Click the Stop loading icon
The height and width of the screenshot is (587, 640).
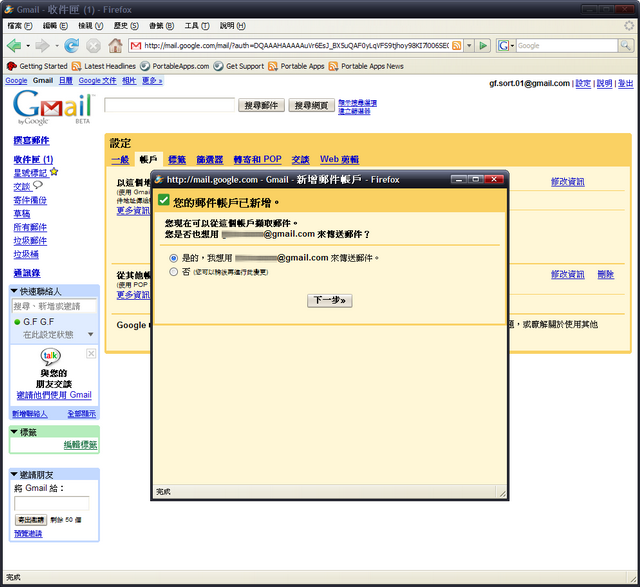(x=93, y=45)
